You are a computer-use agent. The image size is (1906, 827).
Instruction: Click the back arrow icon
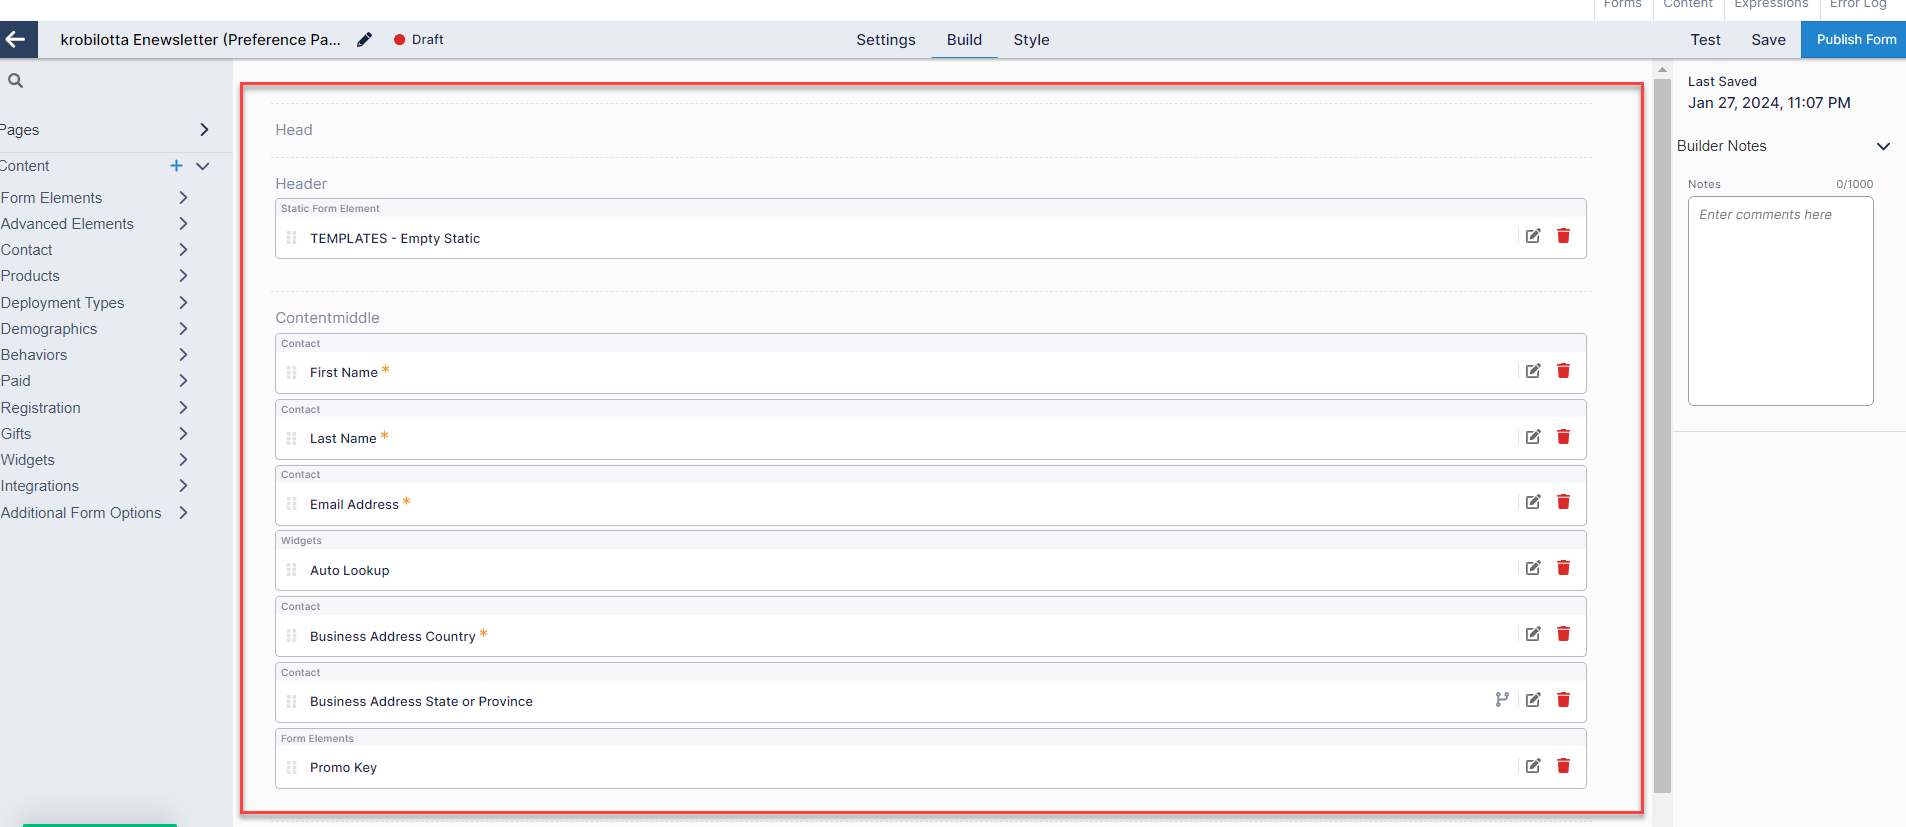click(x=17, y=40)
